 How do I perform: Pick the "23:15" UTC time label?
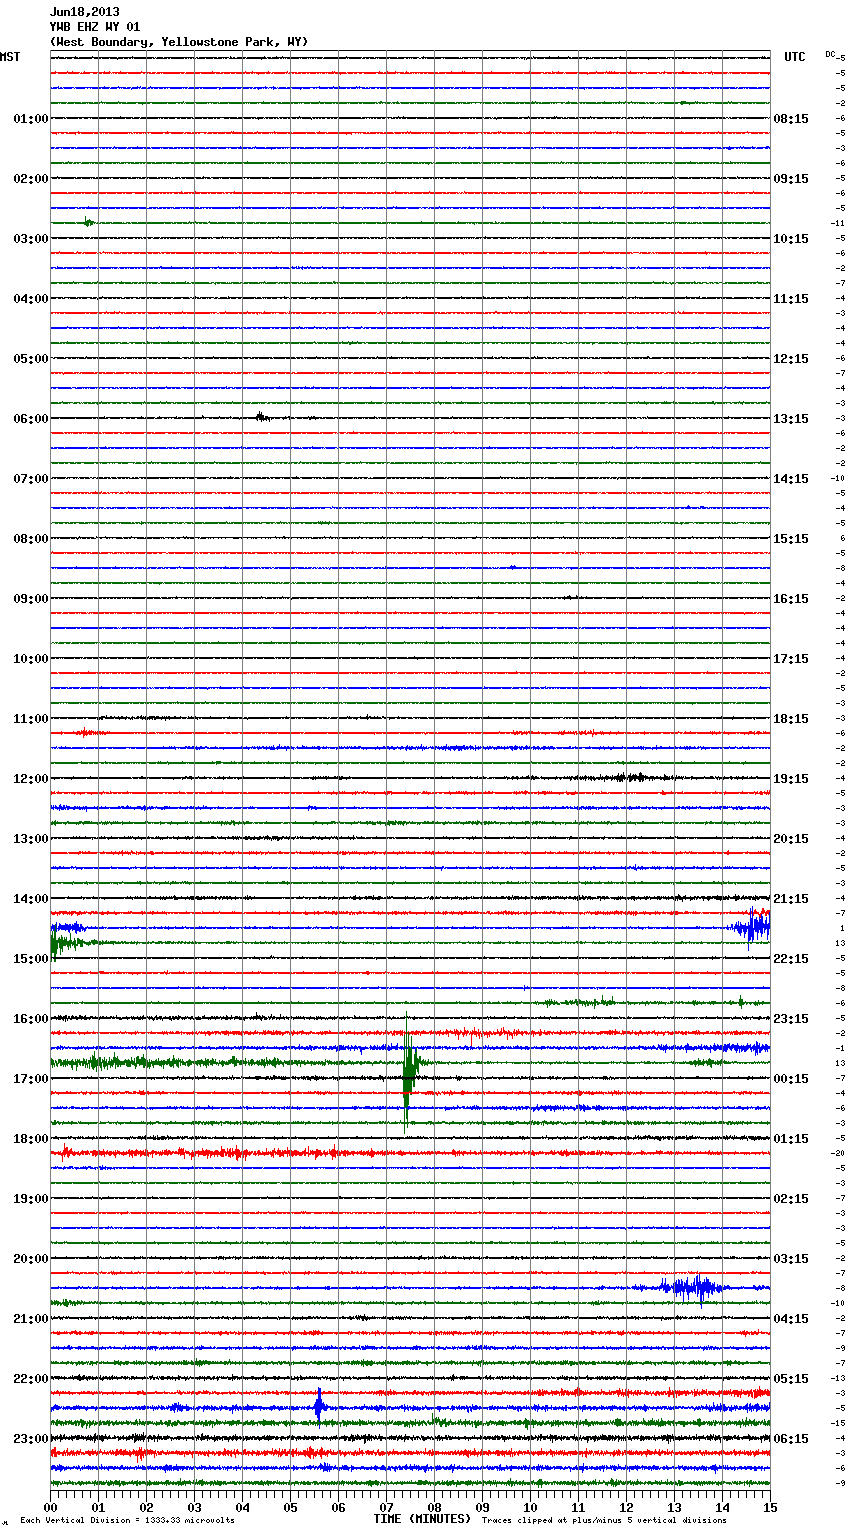[x=791, y=1019]
